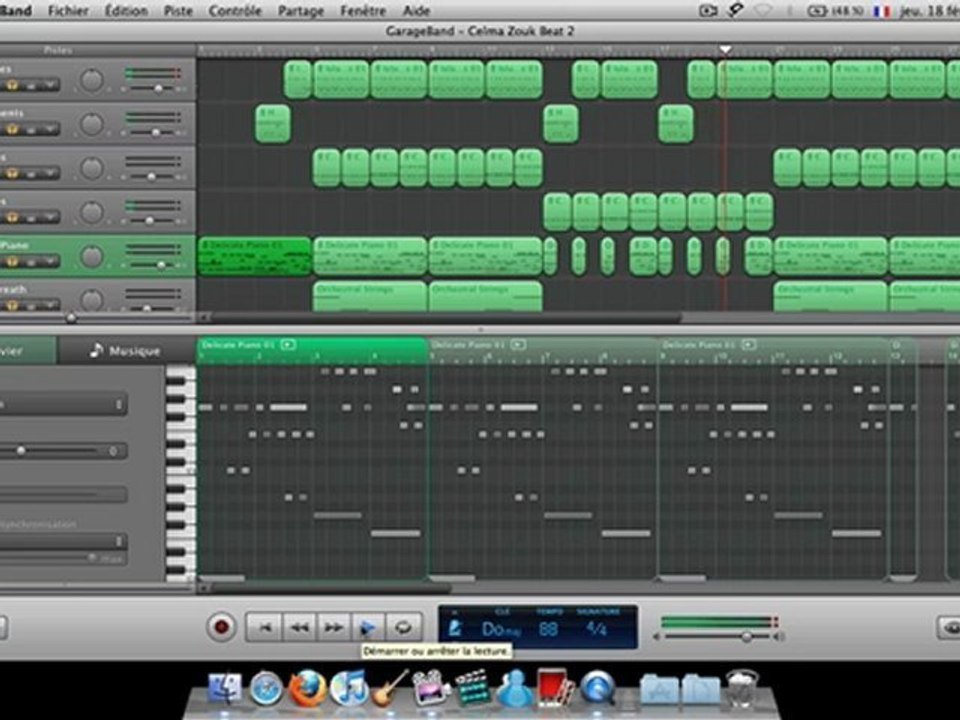
Task: Change the key 'Do maj' in LCD
Action: coord(502,629)
